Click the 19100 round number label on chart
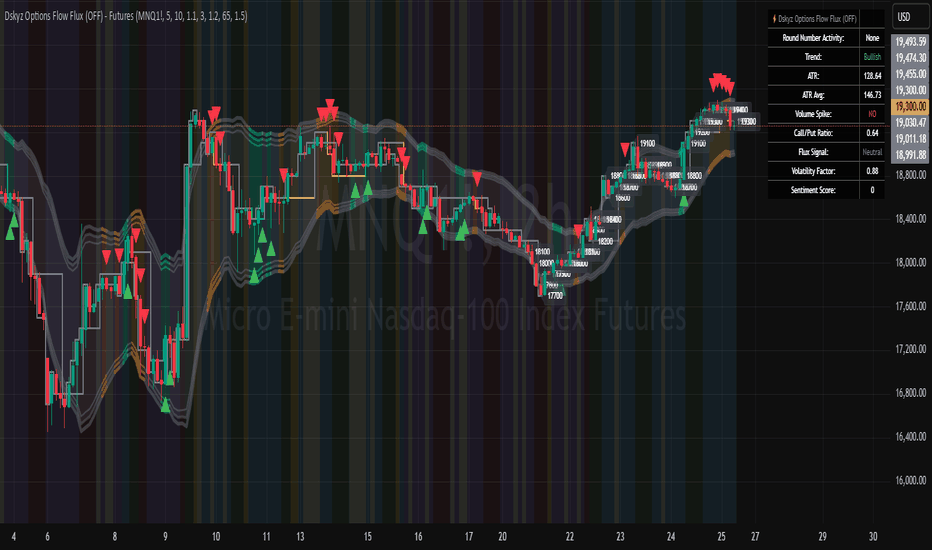The image size is (932, 550). pos(647,143)
